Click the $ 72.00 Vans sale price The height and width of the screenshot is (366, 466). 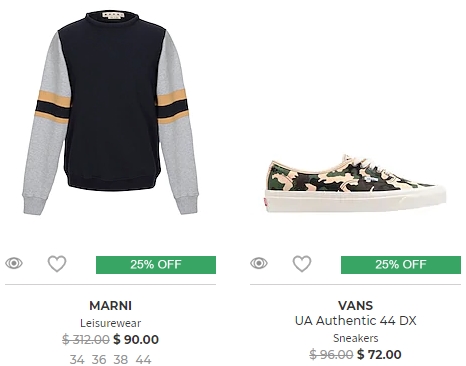[379, 354]
